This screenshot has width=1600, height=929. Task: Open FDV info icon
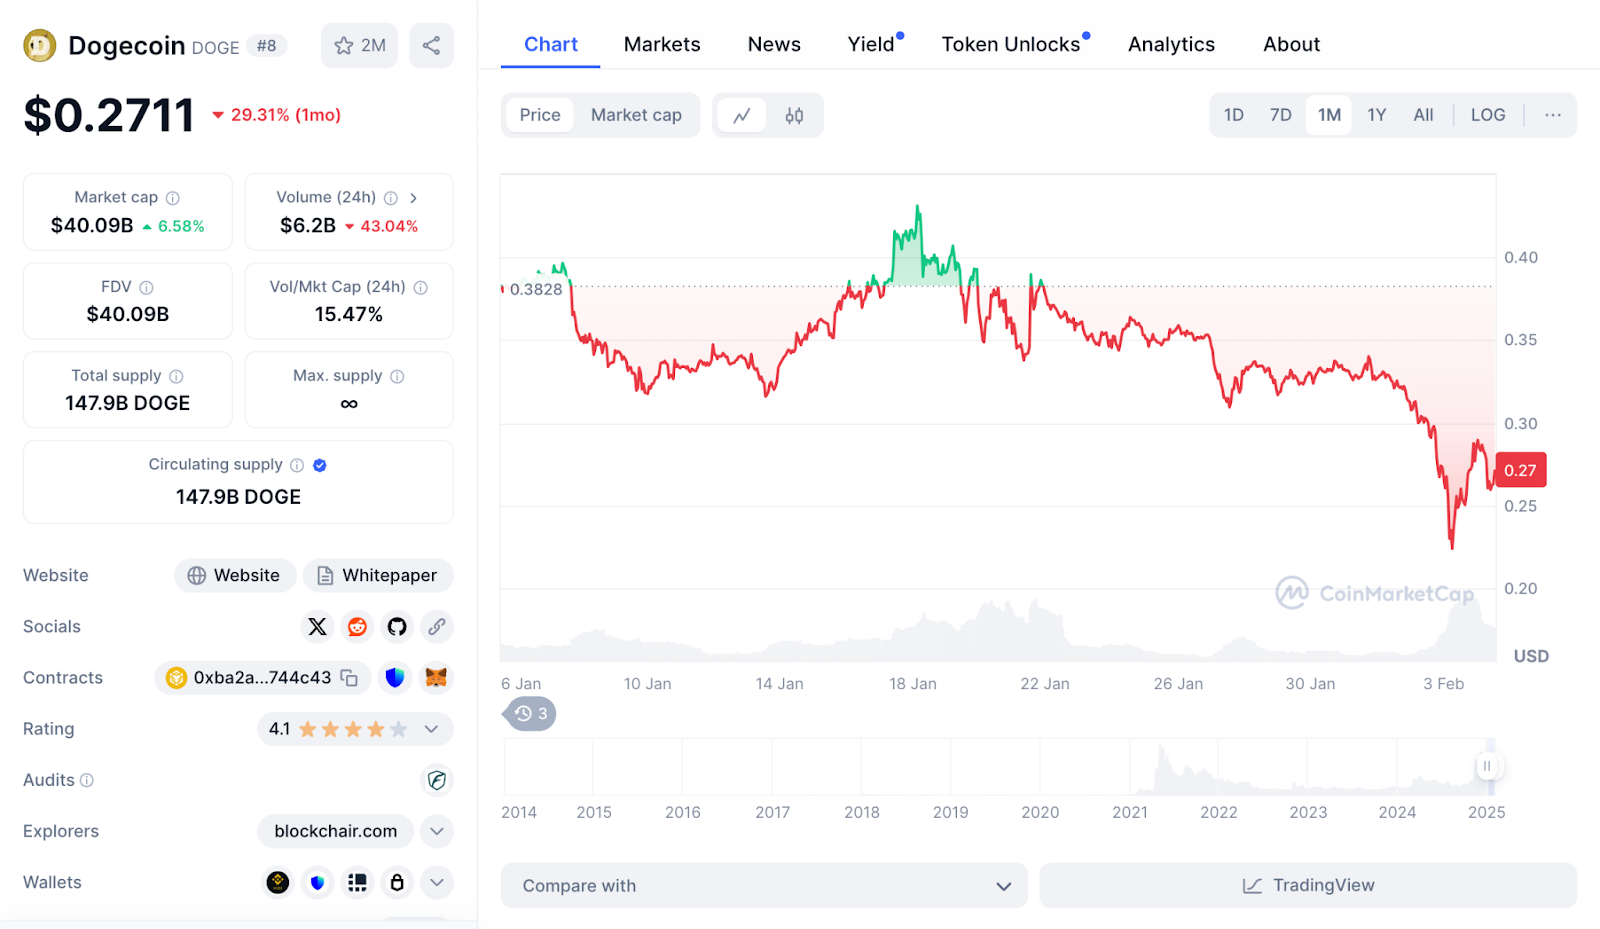click(x=146, y=287)
